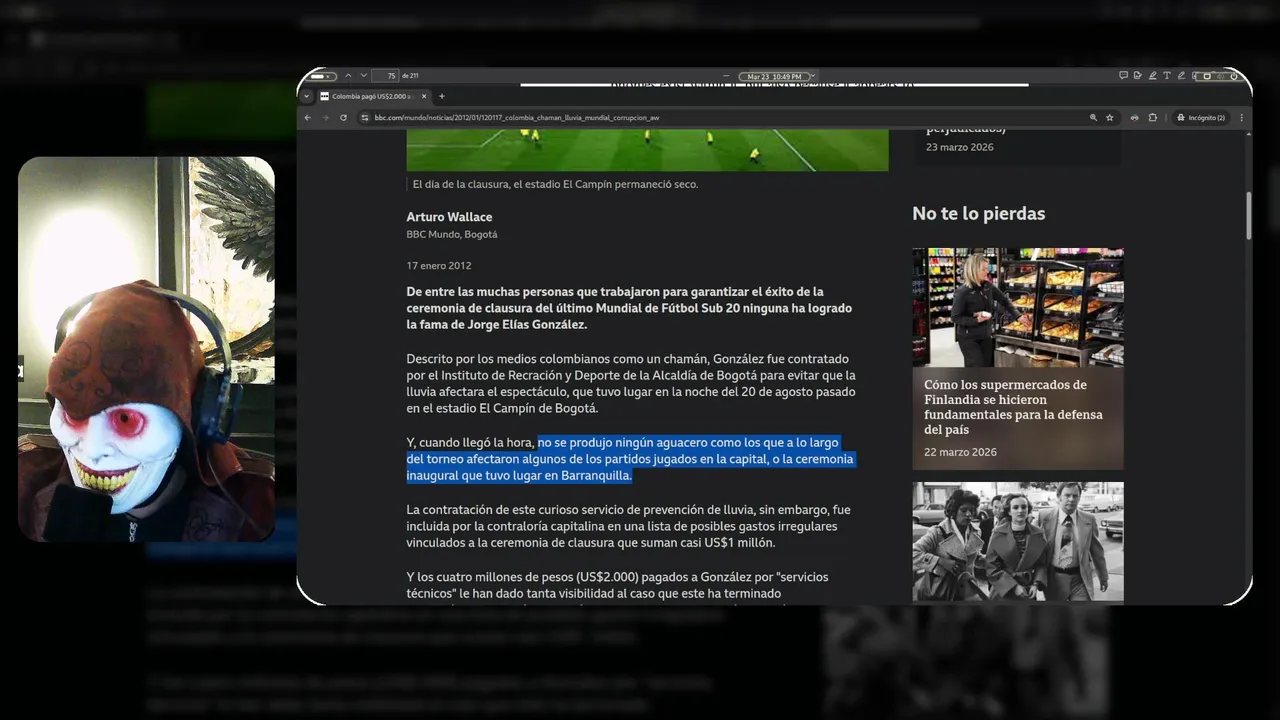The image size is (1280, 720).
Task: Click the highlighted text about ningún aguacero
Action: coord(630,459)
